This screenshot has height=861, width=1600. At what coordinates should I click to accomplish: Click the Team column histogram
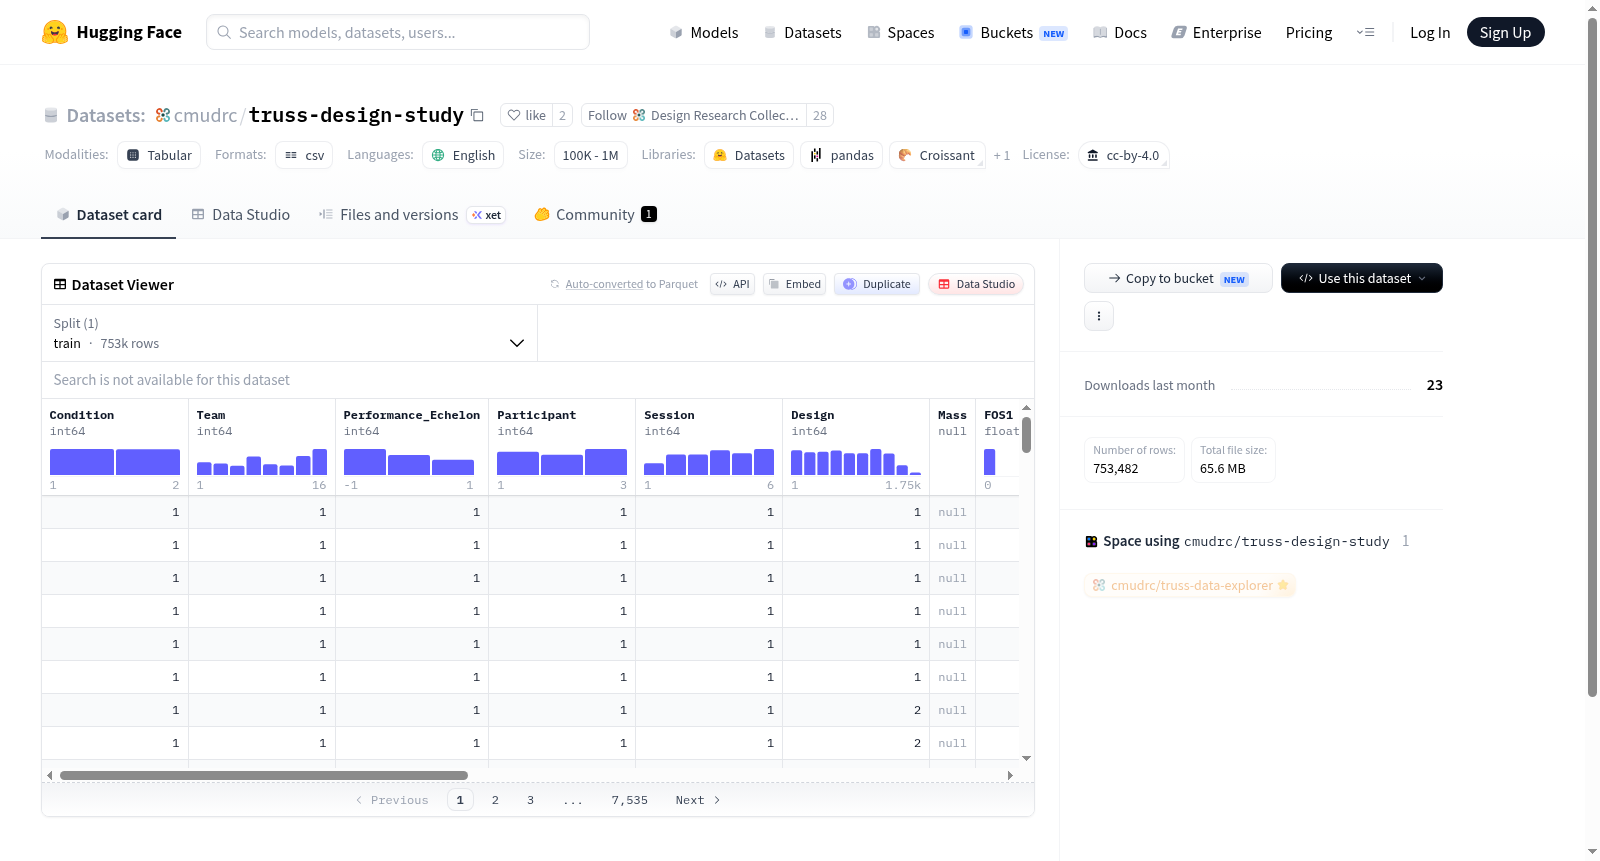(x=262, y=462)
